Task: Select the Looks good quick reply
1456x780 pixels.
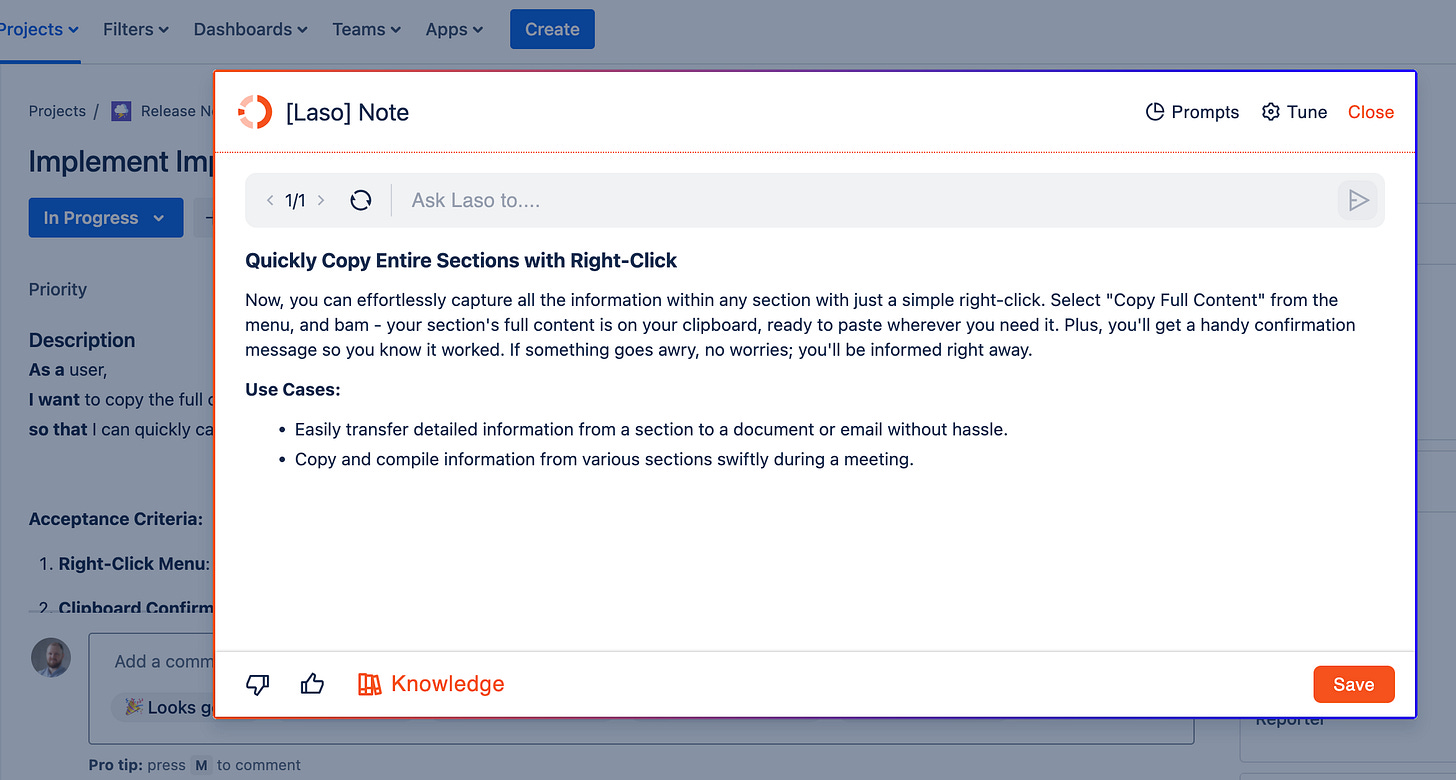Action: coord(166,707)
